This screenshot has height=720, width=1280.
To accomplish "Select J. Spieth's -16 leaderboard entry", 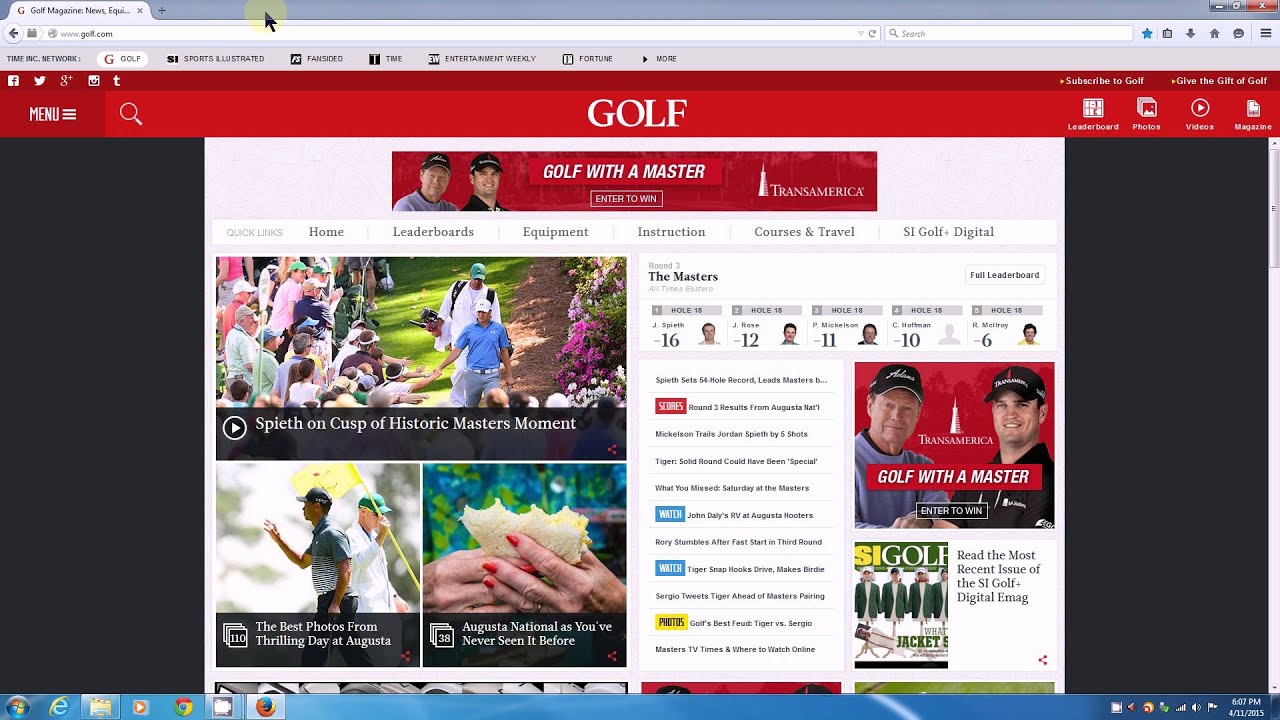I will tap(687, 328).
